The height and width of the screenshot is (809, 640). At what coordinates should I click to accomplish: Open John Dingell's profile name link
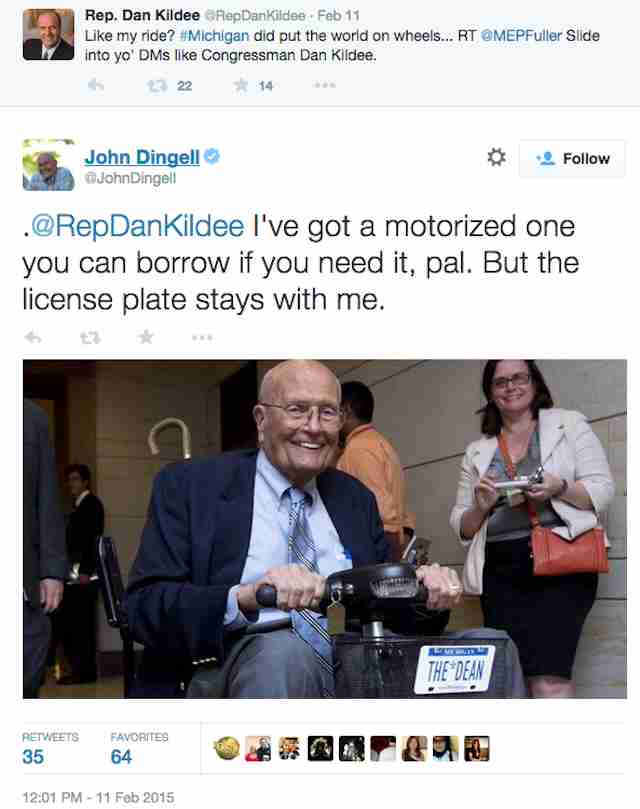[142, 157]
